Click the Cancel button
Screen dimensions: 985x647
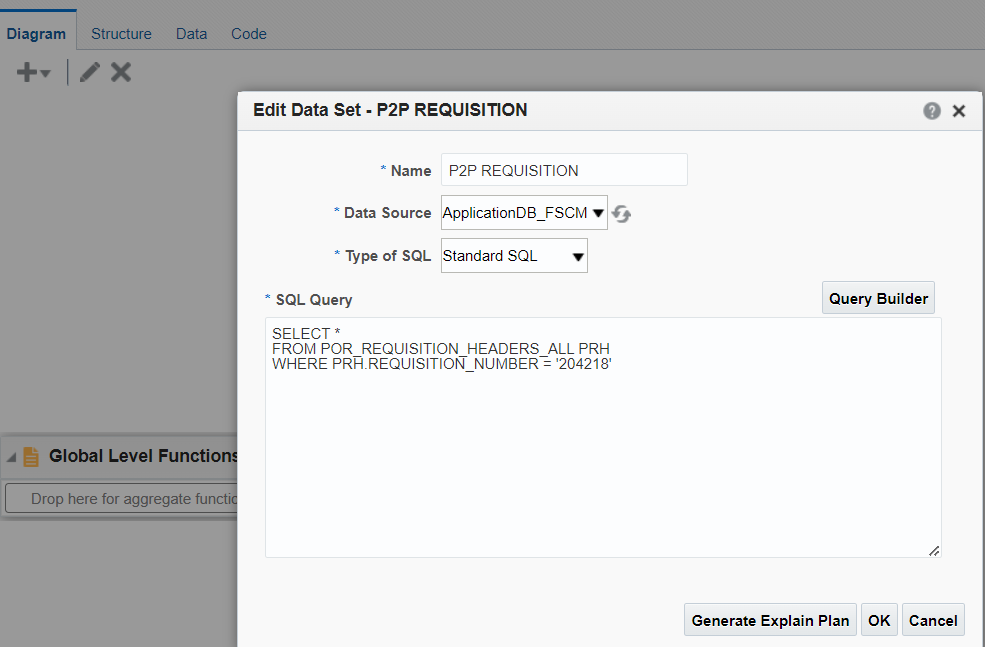(933, 620)
